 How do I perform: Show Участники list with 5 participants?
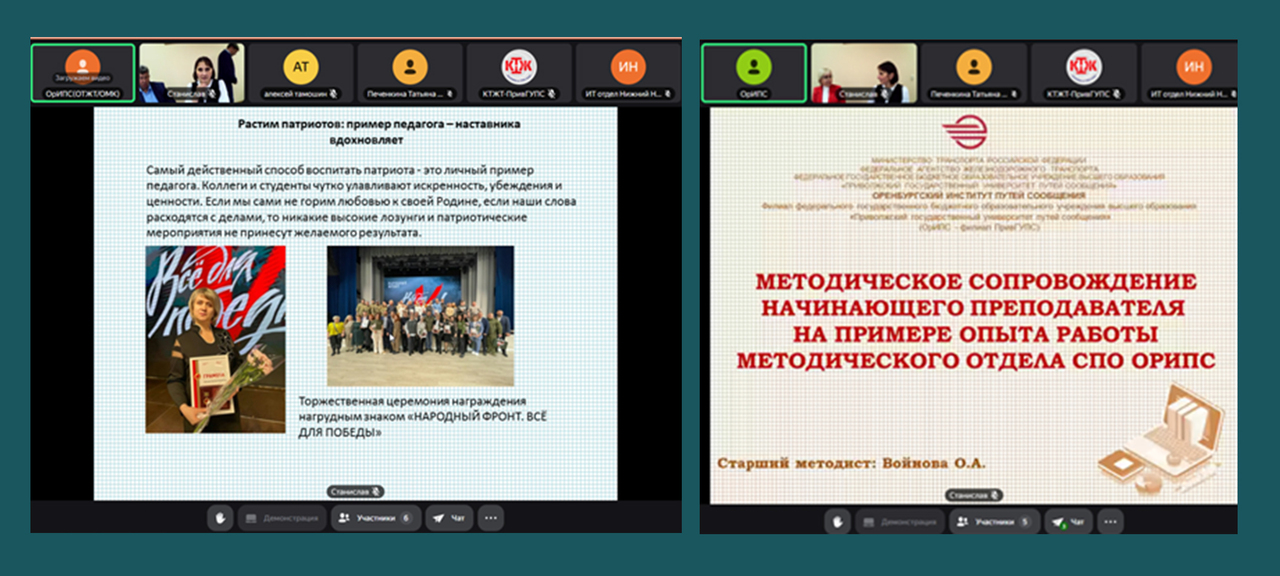tap(994, 521)
